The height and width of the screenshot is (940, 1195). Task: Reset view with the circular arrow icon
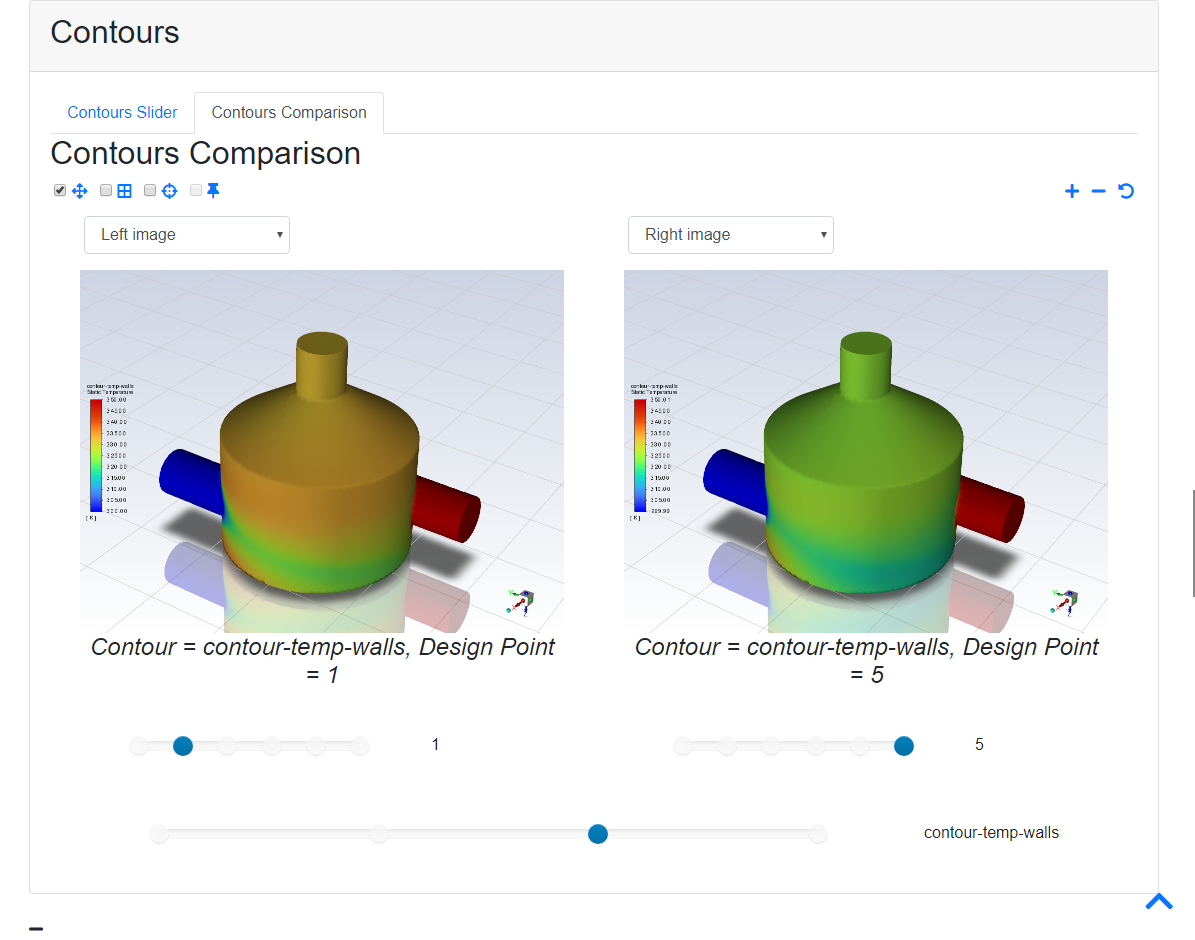tap(1126, 191)
